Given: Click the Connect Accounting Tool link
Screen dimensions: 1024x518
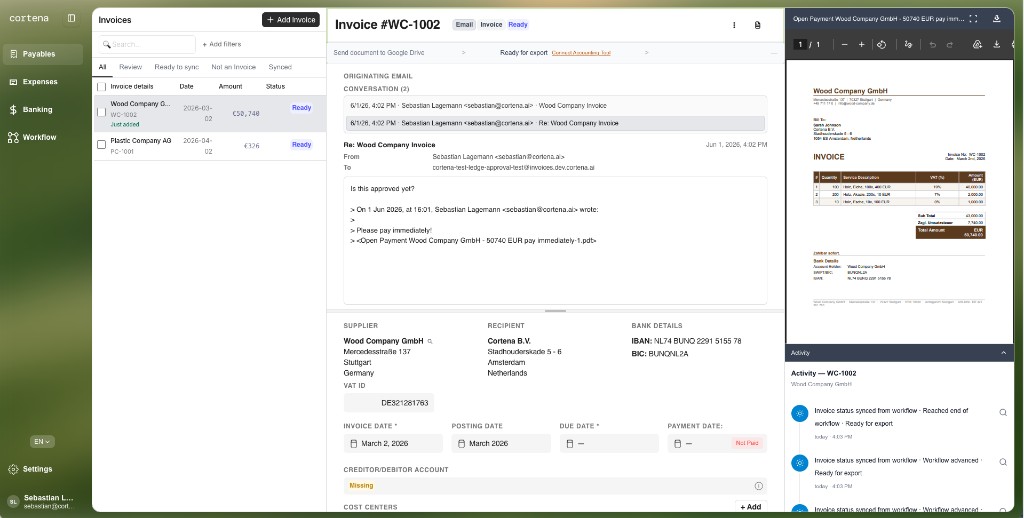Looking at the screenshot, I should (x=581, y=53).
